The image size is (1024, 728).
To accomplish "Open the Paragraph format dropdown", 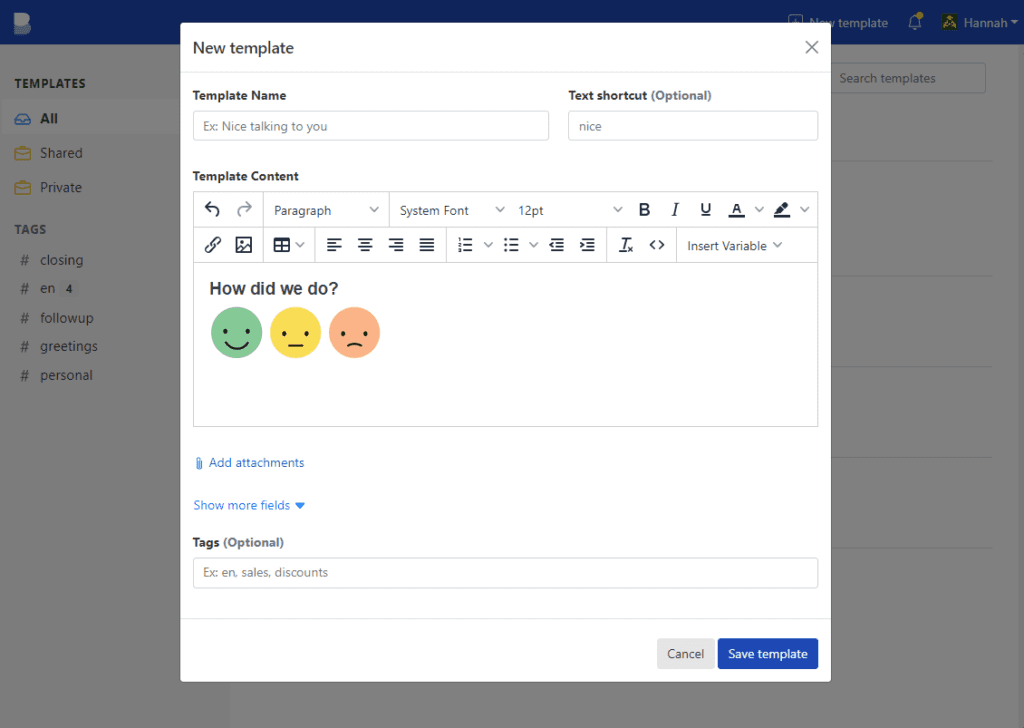I will [x=326, y=210].
